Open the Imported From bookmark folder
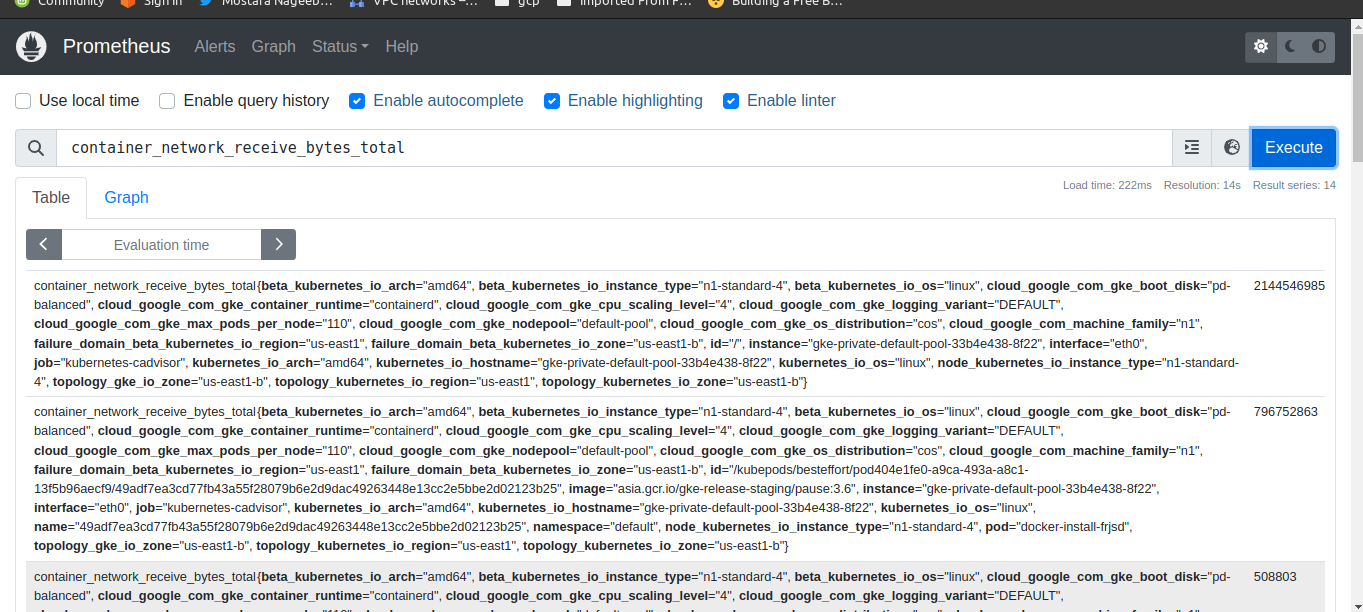 [x=624, y=3]
